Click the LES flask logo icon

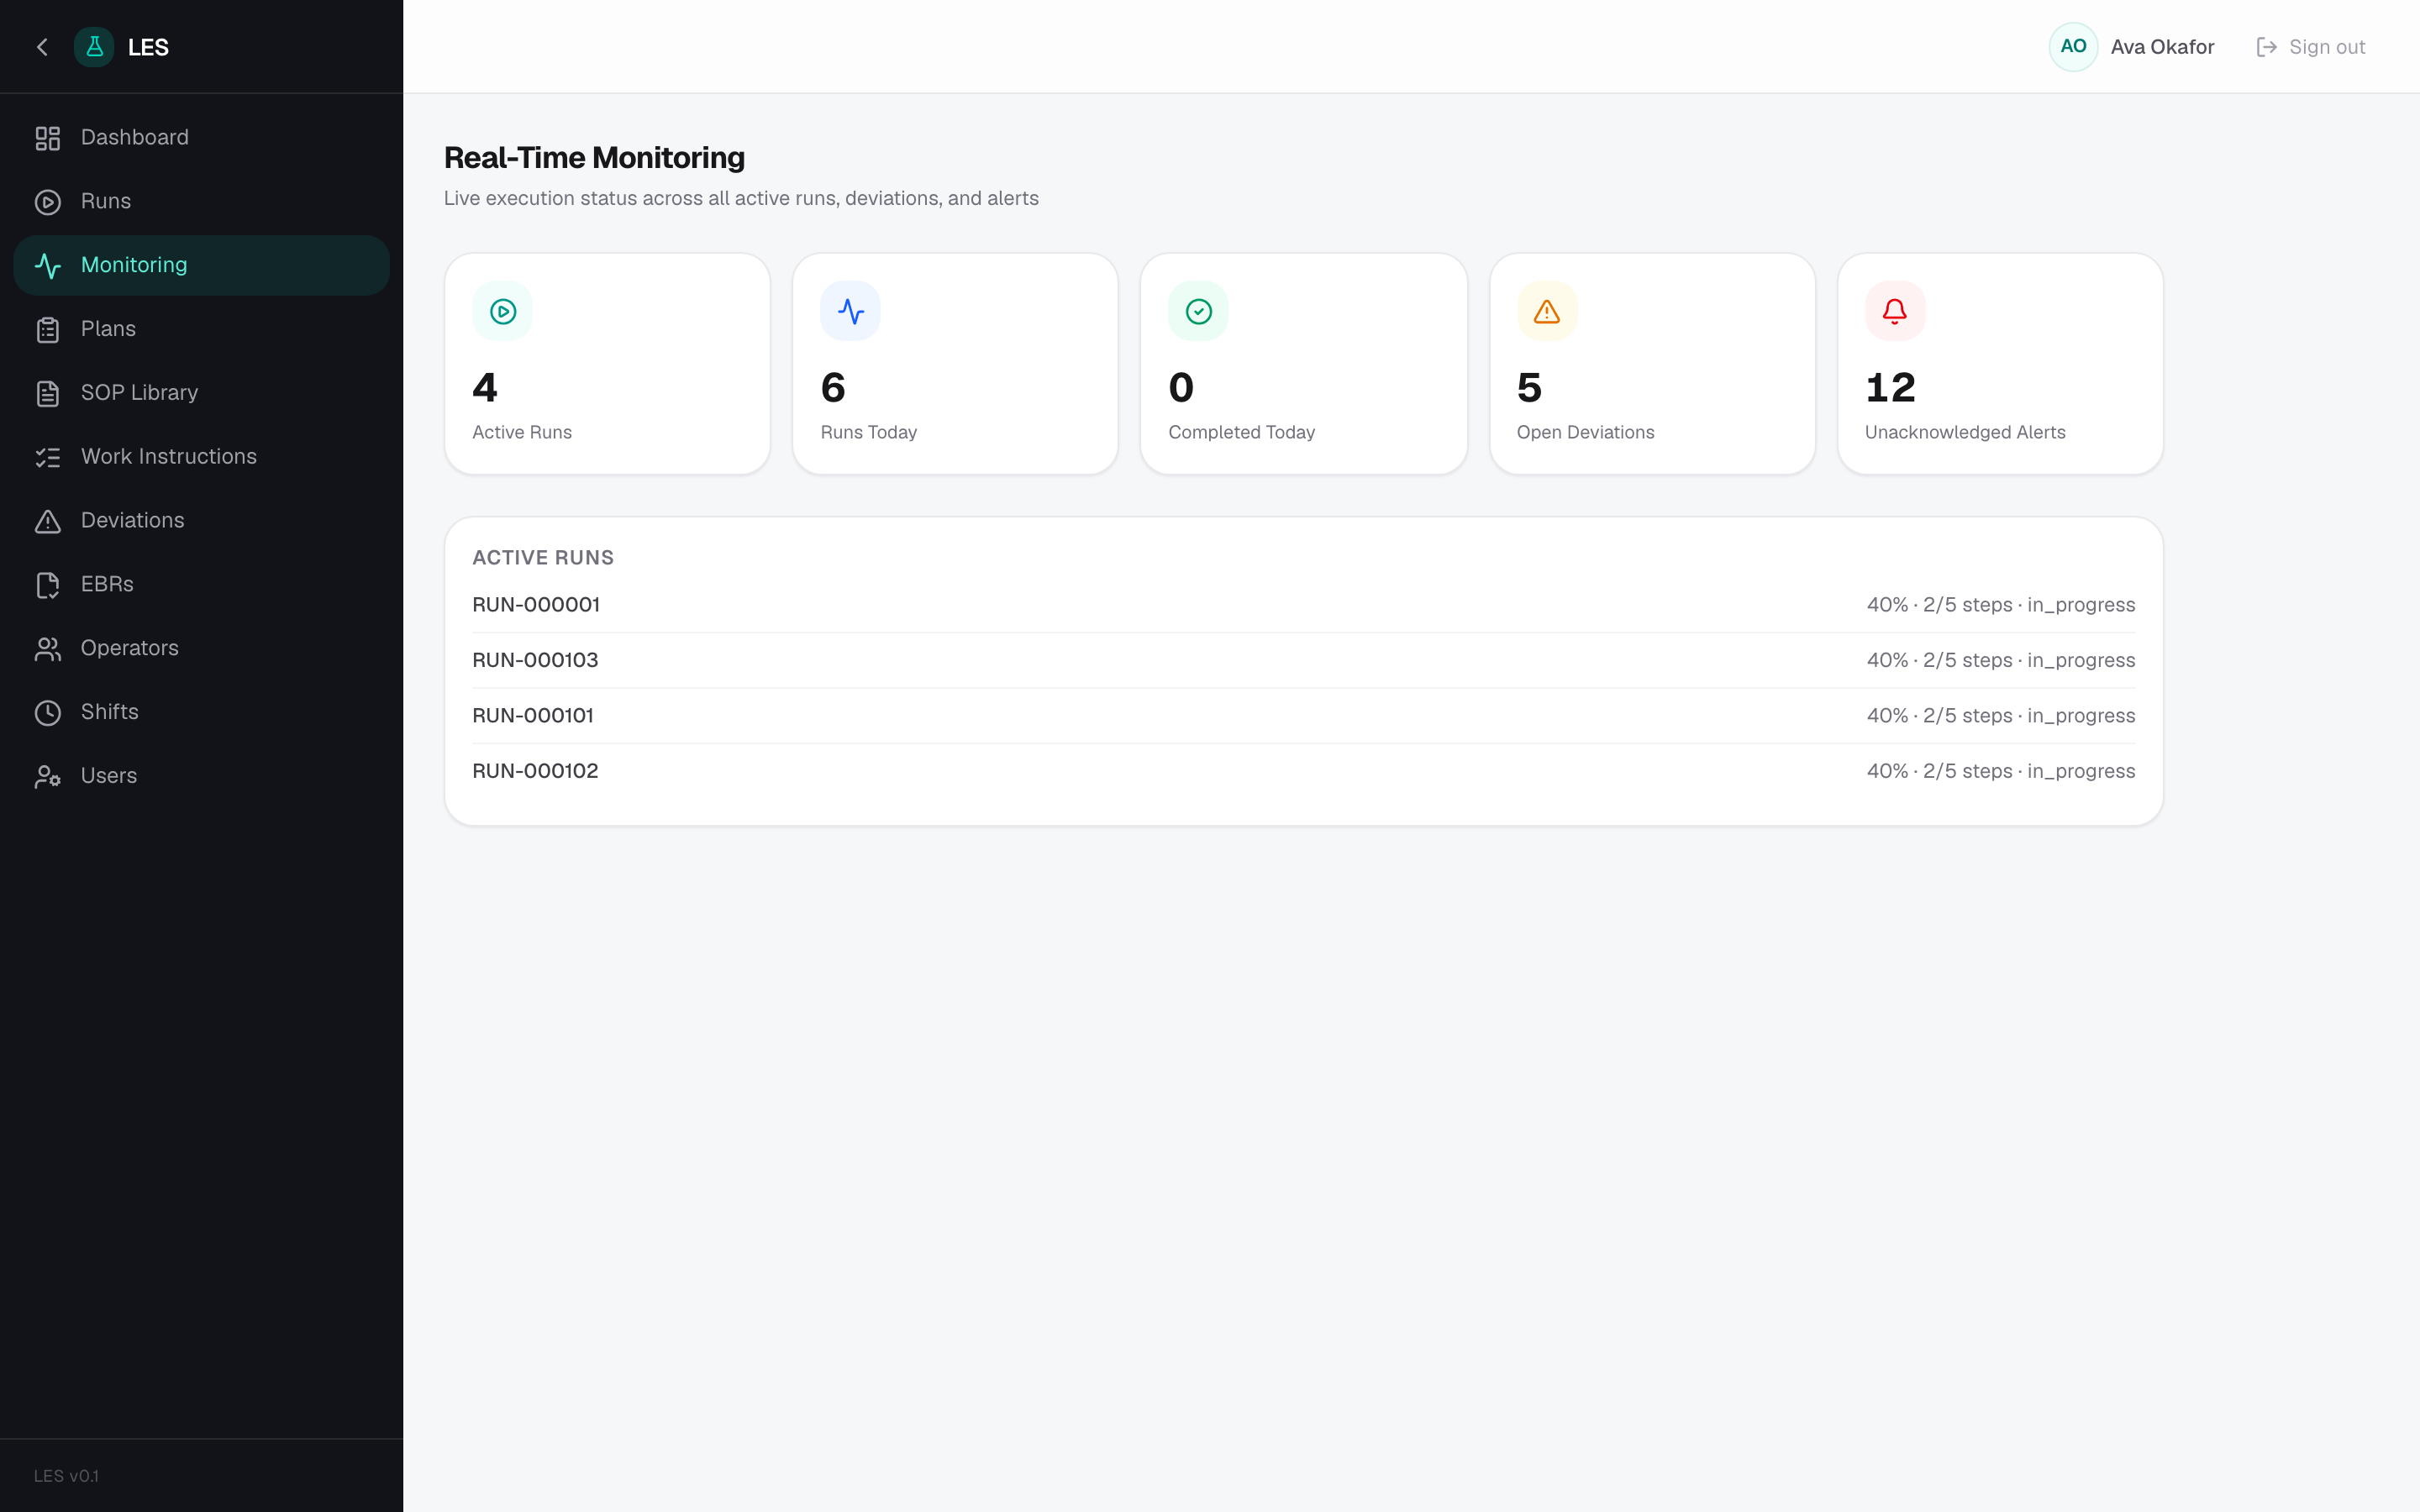(x=94, y=47)
